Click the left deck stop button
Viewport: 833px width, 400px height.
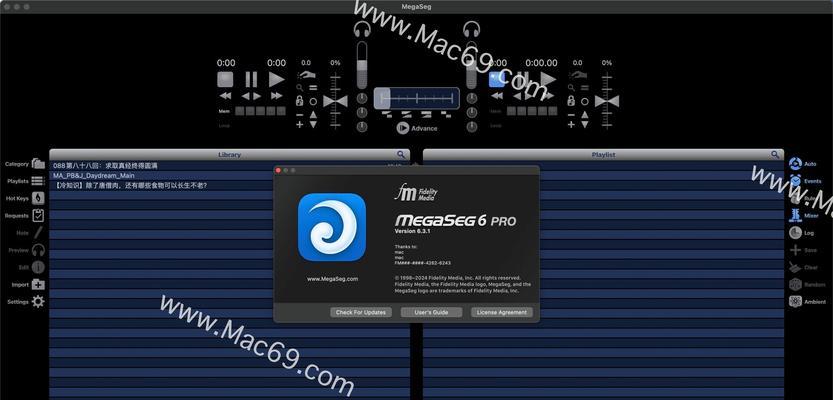point(225,80)
